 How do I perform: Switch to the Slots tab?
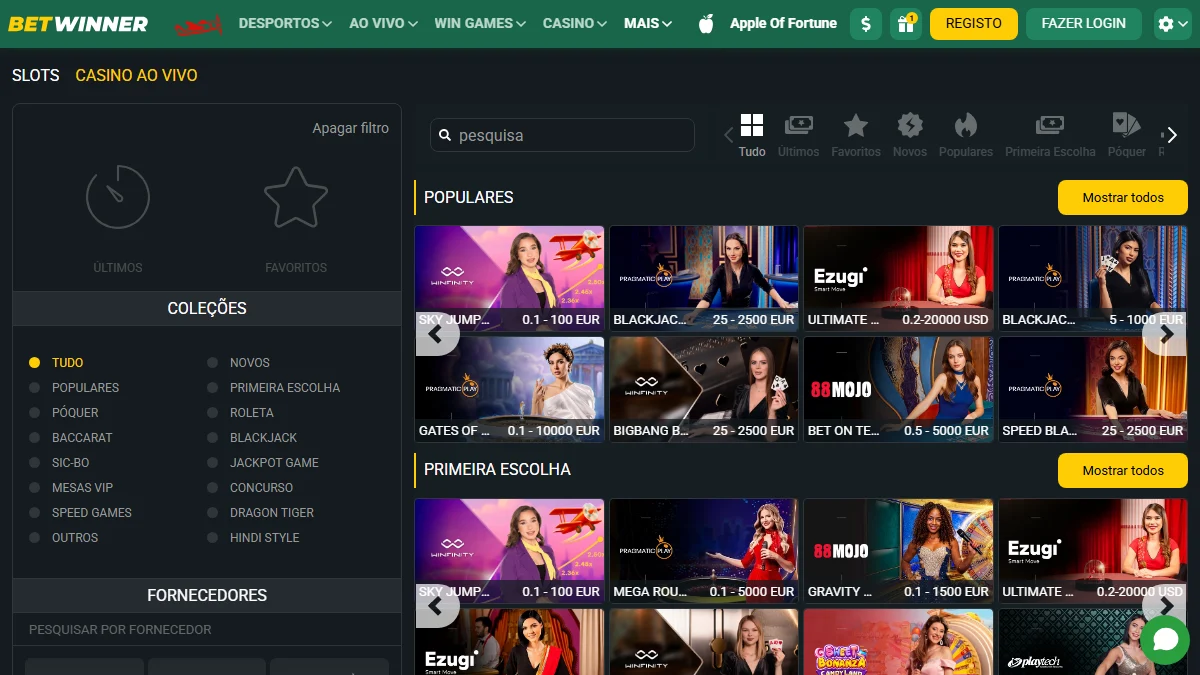click(x=36, y=75)
